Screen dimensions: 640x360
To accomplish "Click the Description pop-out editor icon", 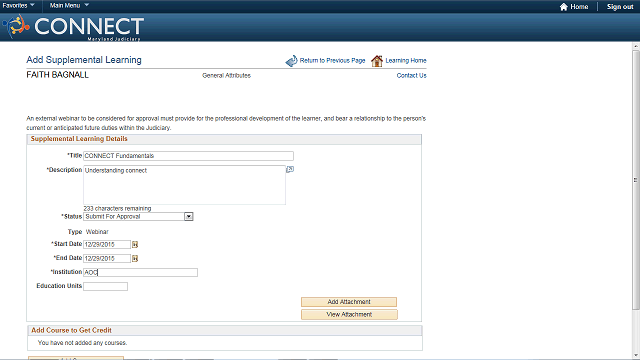I will (x=290, y=169).
